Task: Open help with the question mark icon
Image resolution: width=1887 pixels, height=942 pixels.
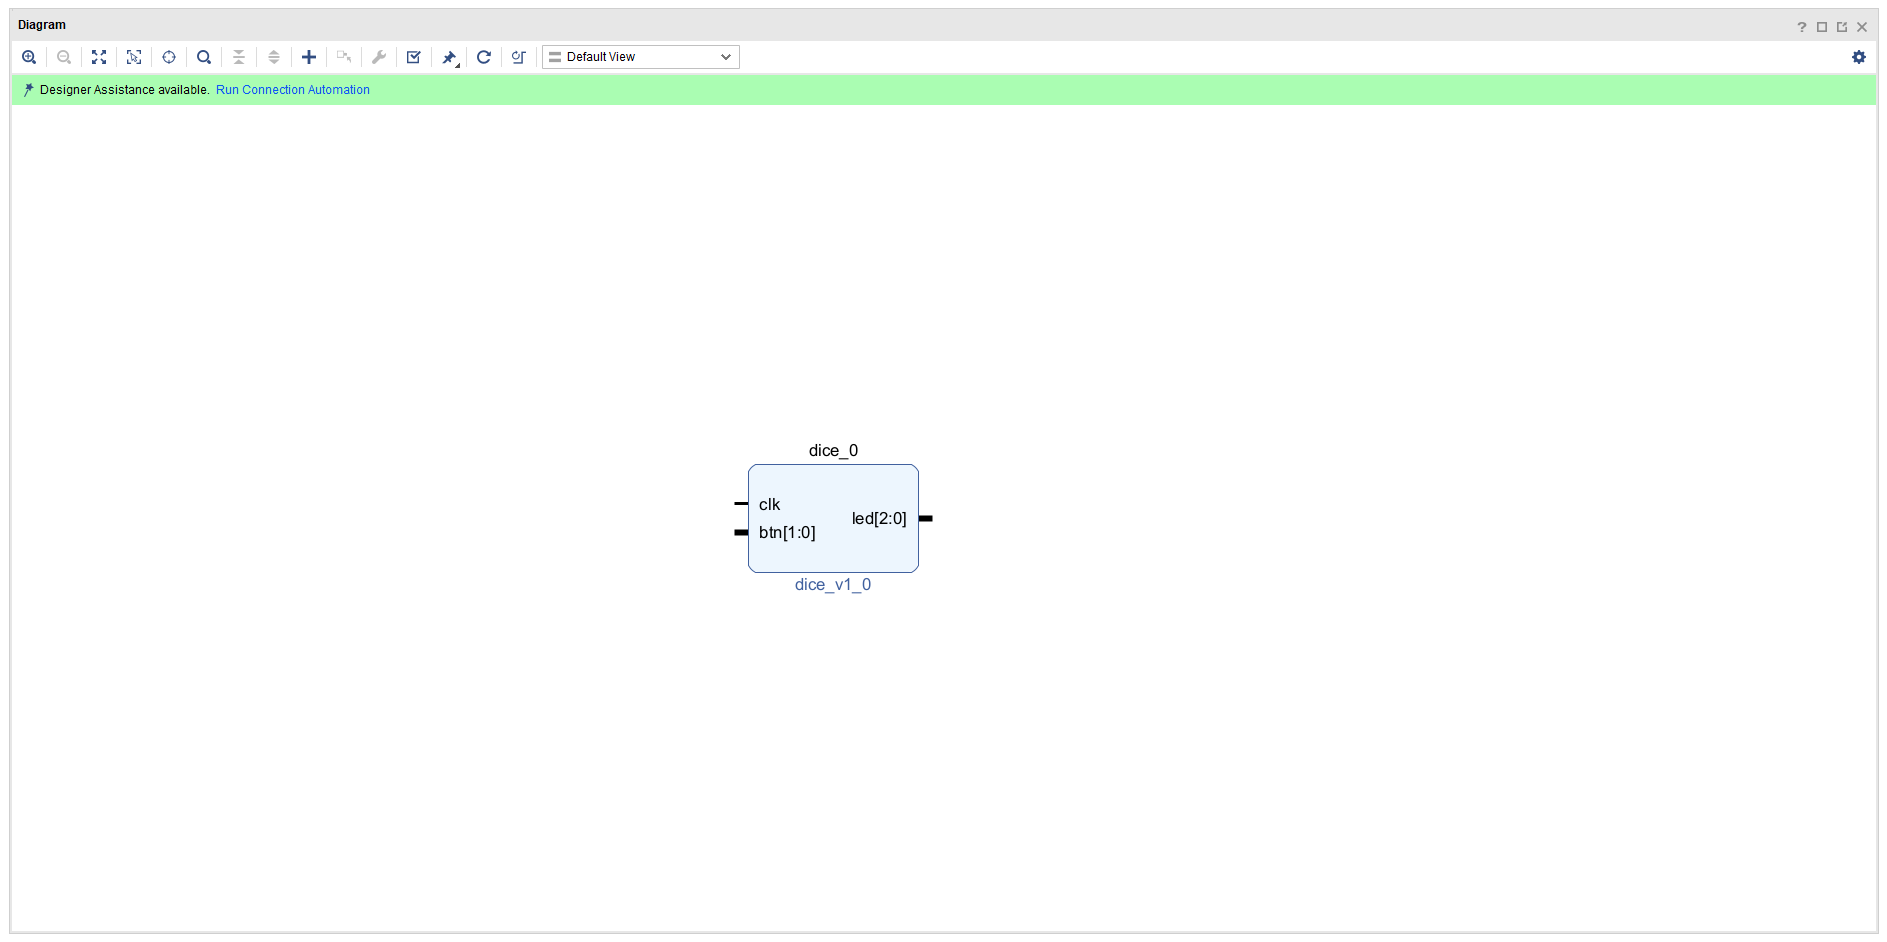Action: pyautogui.click(x=1802, y=27)
